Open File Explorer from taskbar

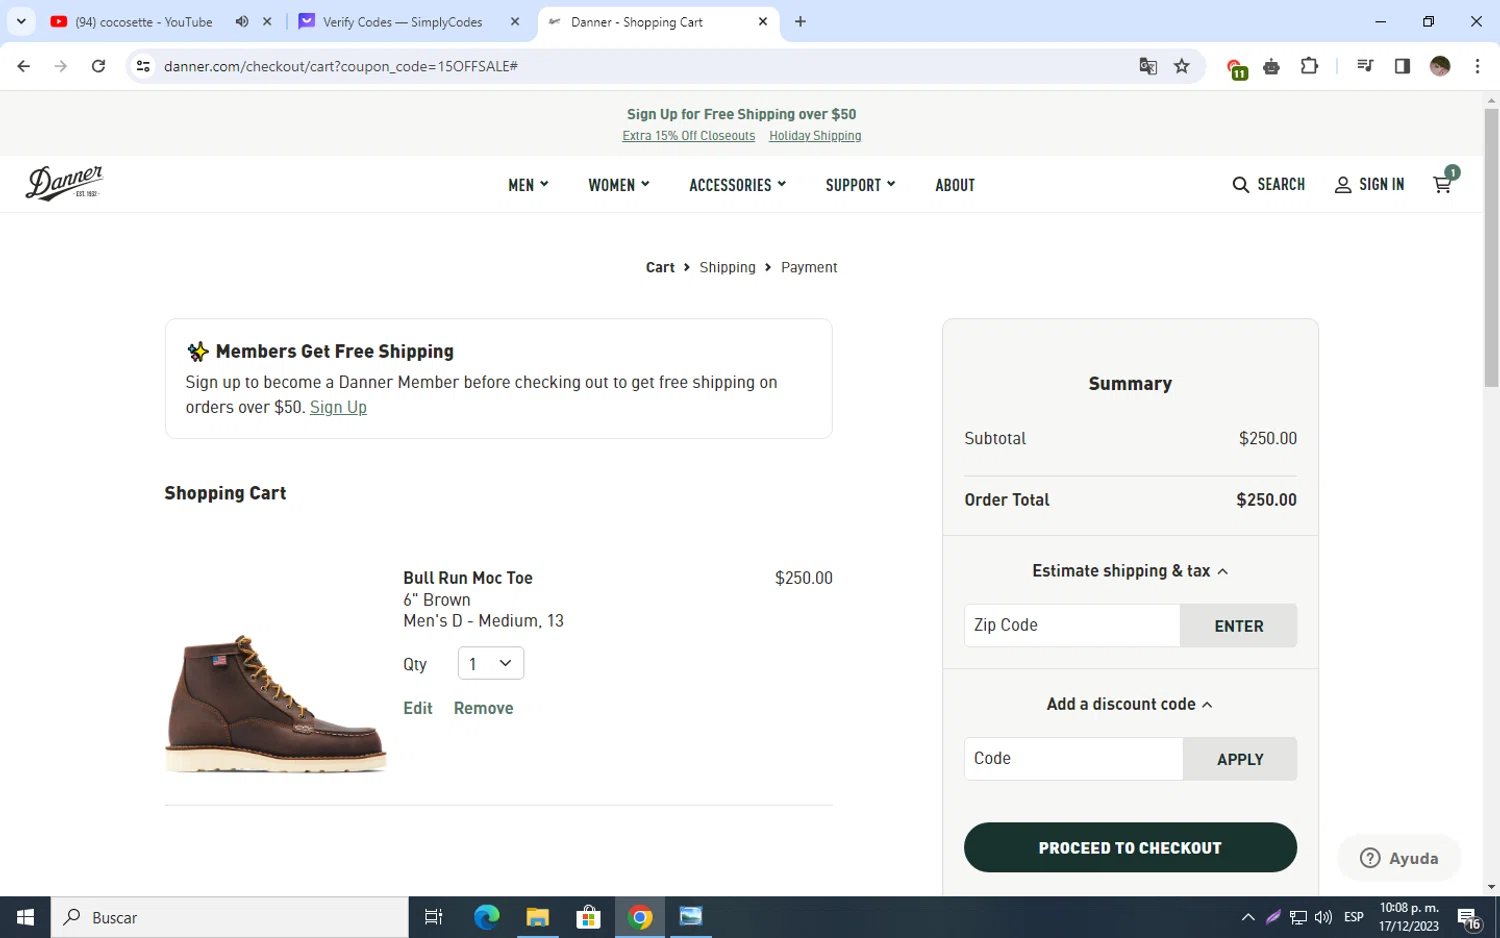538,917
